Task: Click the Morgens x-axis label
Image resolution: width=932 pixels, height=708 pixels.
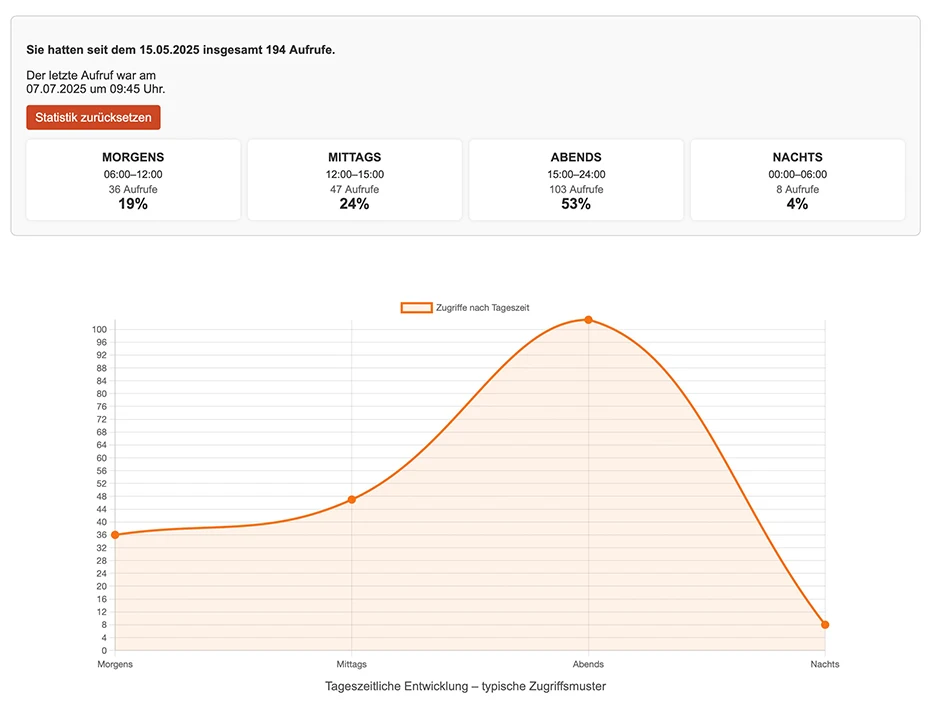Action: tap(115, 664)
